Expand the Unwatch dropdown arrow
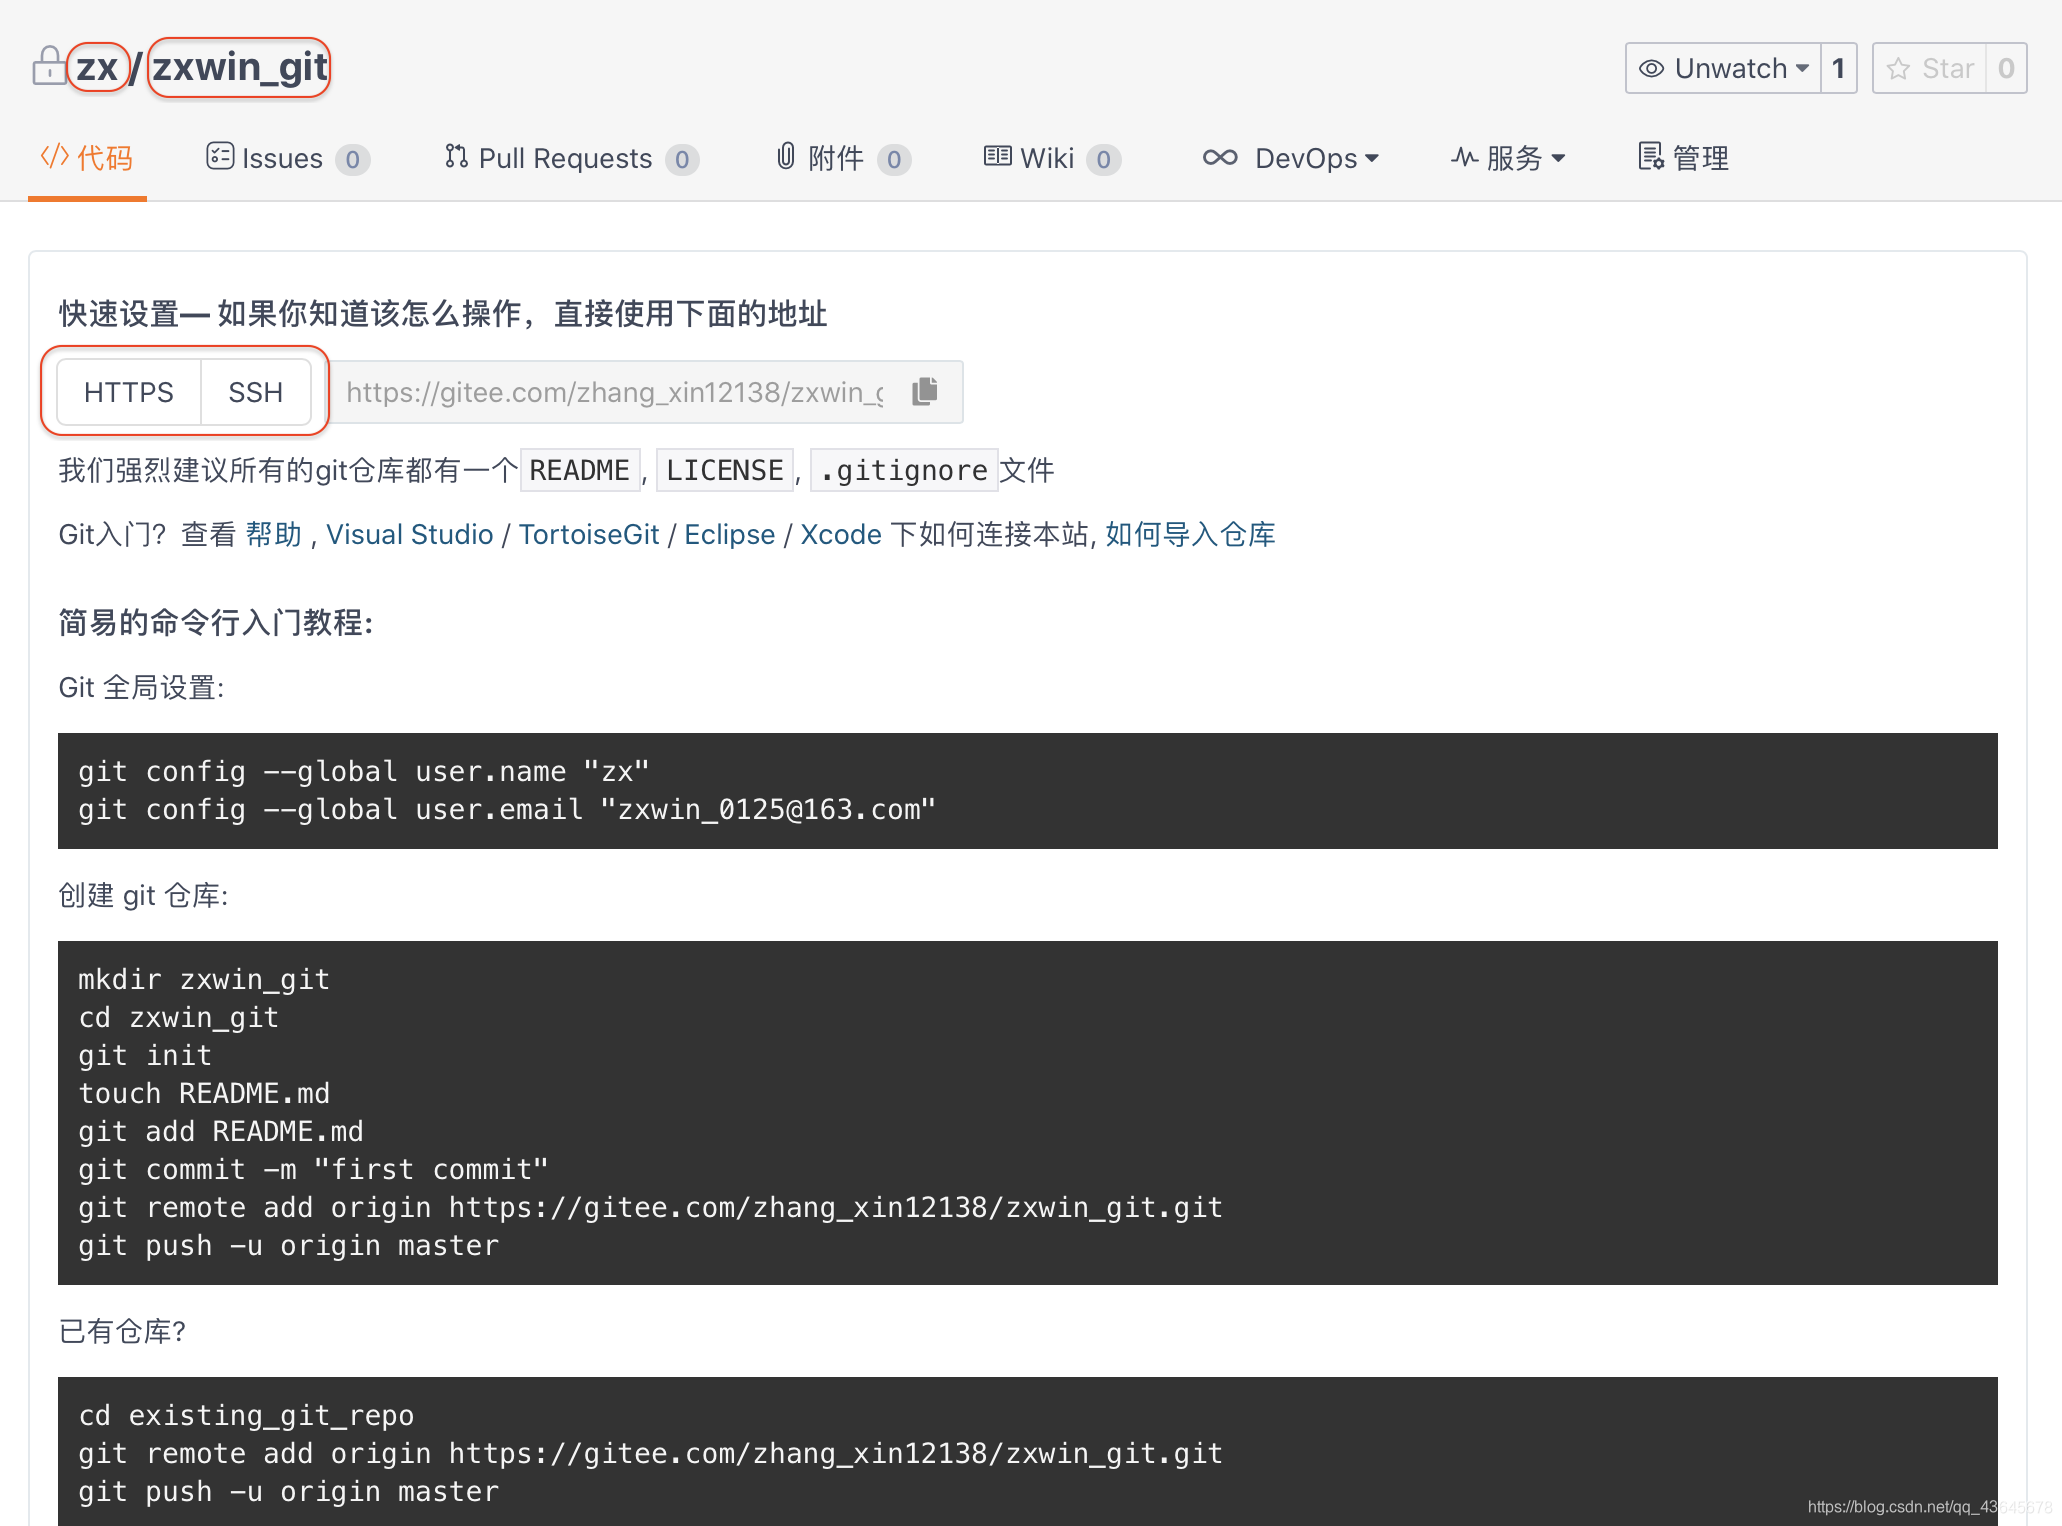The image size is (2062, 1526). (x=1803, y=69)
